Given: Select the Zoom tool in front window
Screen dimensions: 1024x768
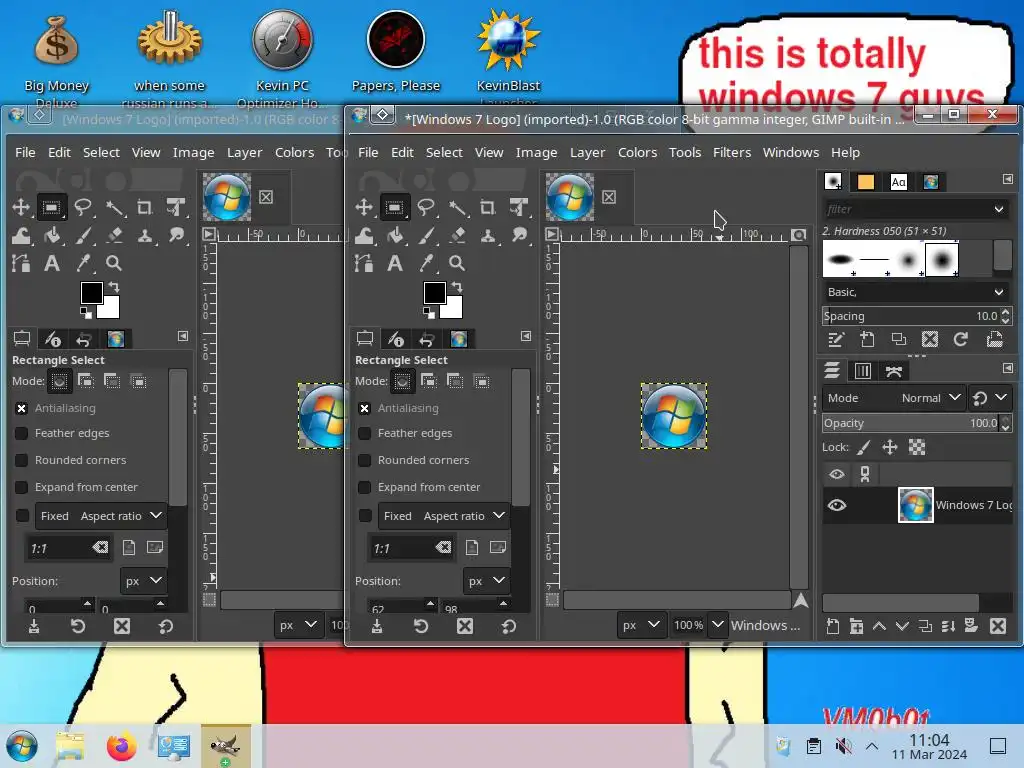Looking at the screenshot, I should pyautogui.click(x=457, y=263).
